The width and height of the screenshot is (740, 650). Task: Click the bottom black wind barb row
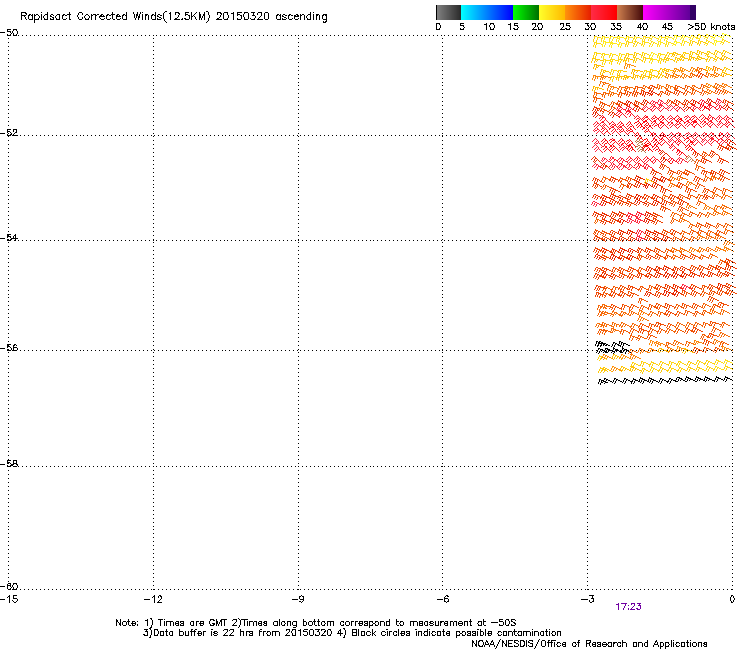tap(665, 380)
